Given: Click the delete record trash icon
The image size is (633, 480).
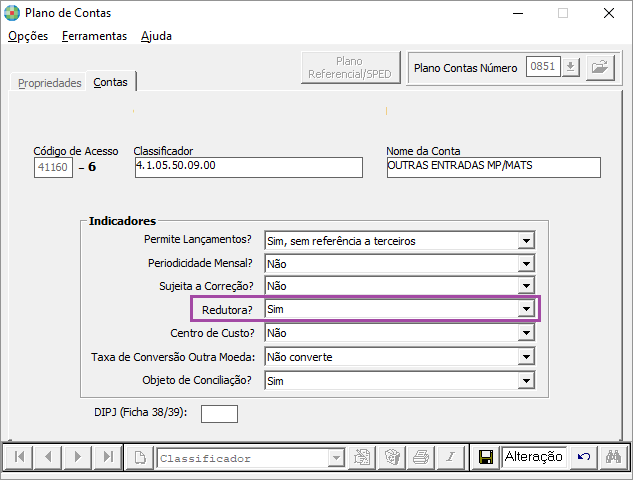Looking at the screenshot, I should (x=391, y=457).
